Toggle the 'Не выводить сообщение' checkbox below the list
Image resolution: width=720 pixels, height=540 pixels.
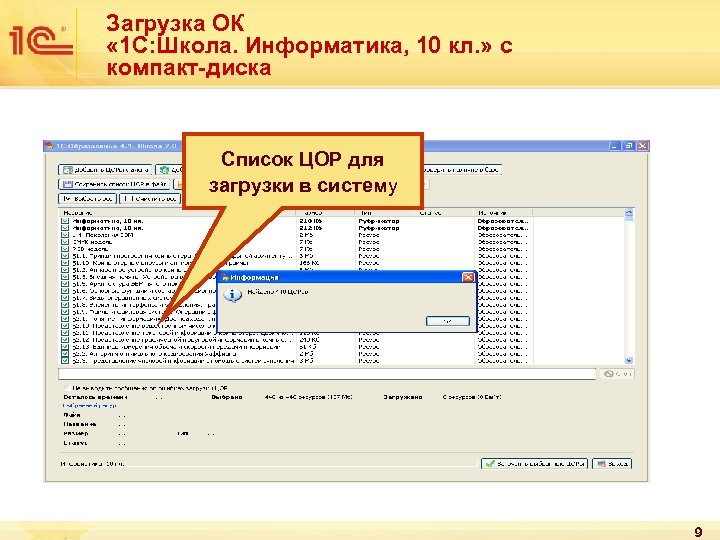pos(68,388)
